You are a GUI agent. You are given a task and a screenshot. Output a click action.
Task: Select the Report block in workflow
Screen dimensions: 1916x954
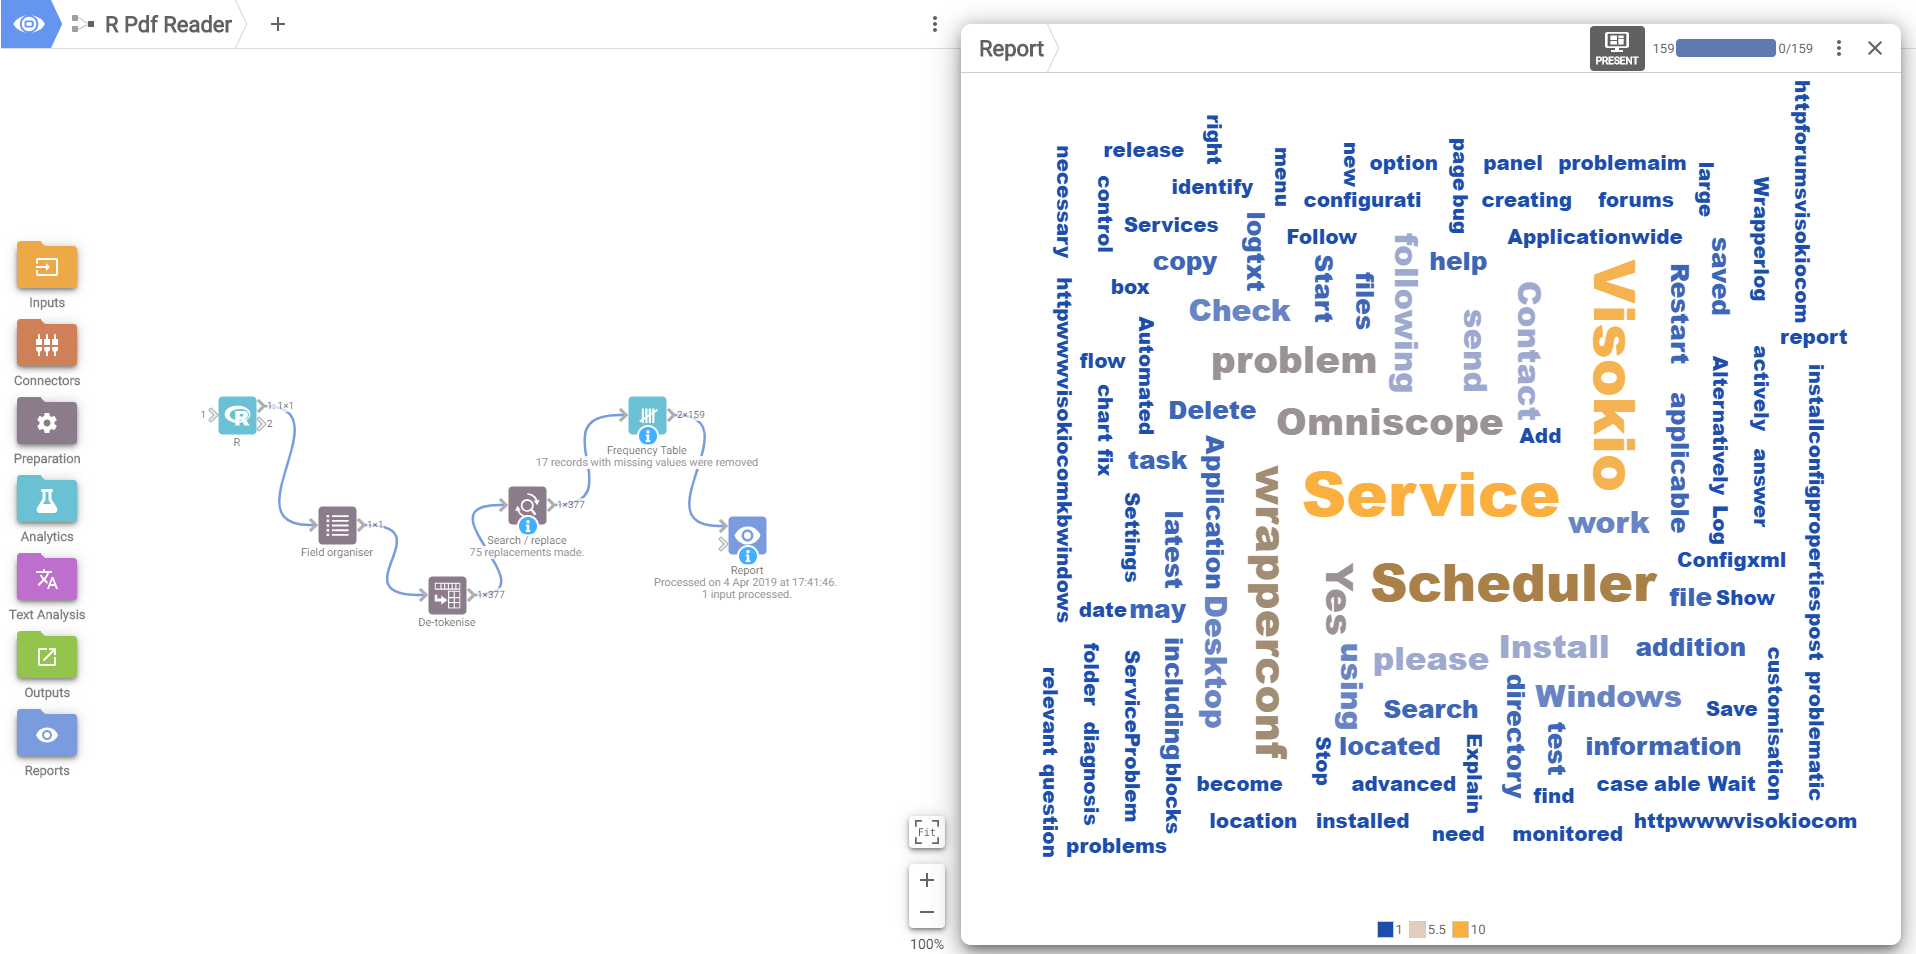pyautogui.click(x=747, y=535)
